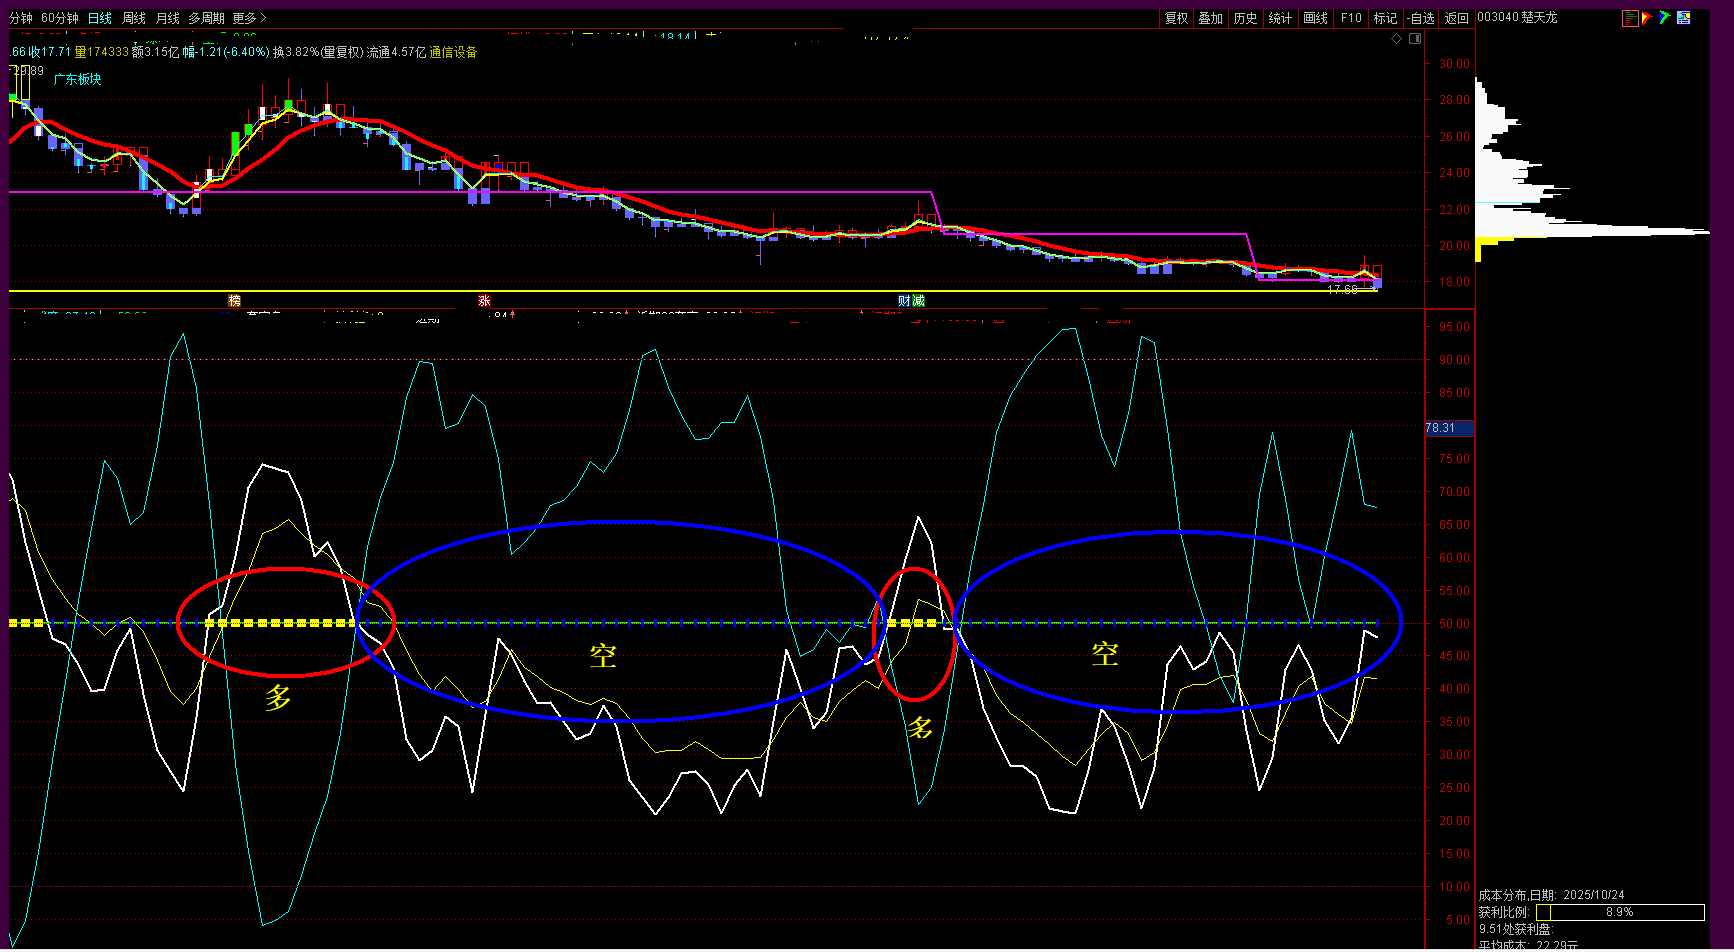This screenshot has height=952, width=1734.
Task: Click the diamond marker icon above chart
Action: point(1397,39)
